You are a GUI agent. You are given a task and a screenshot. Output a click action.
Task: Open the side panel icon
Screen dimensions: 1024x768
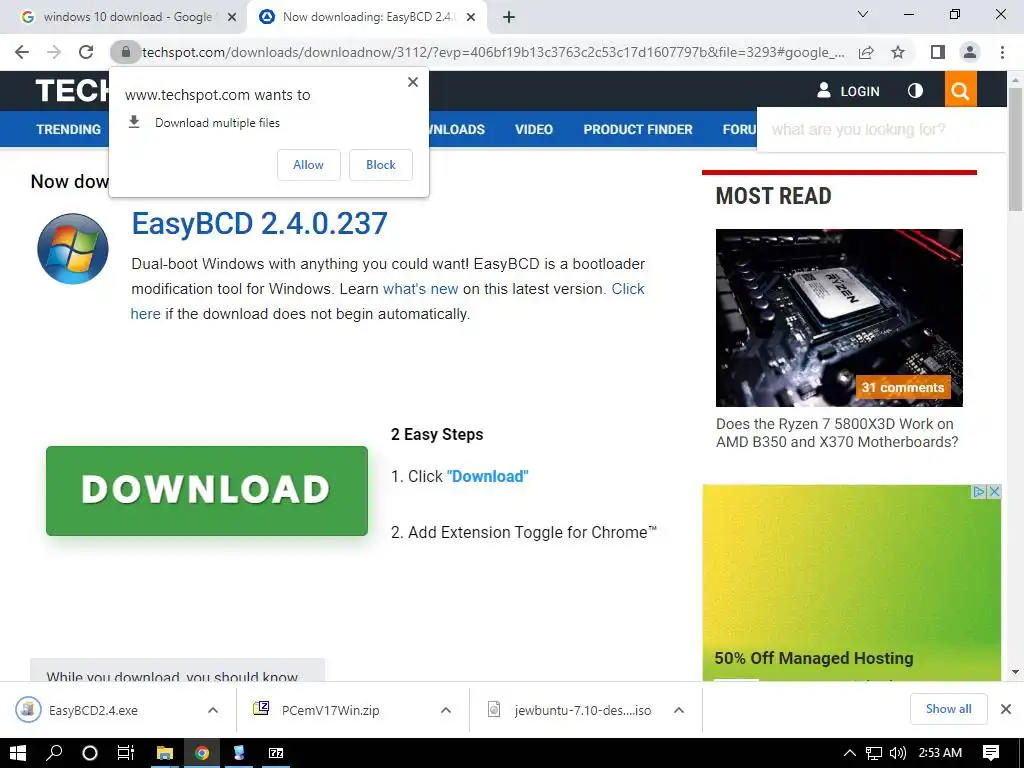938,52
